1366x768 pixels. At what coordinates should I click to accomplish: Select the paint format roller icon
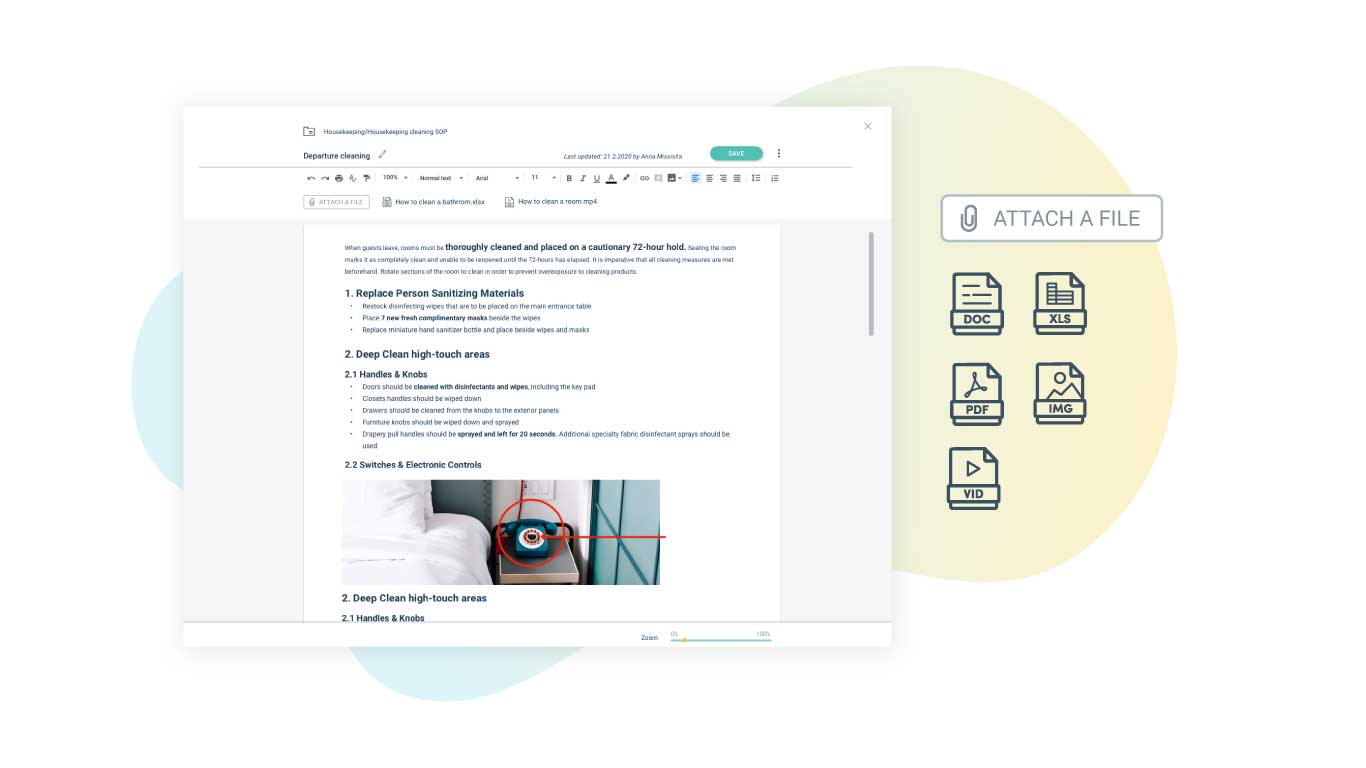point(367,178)
